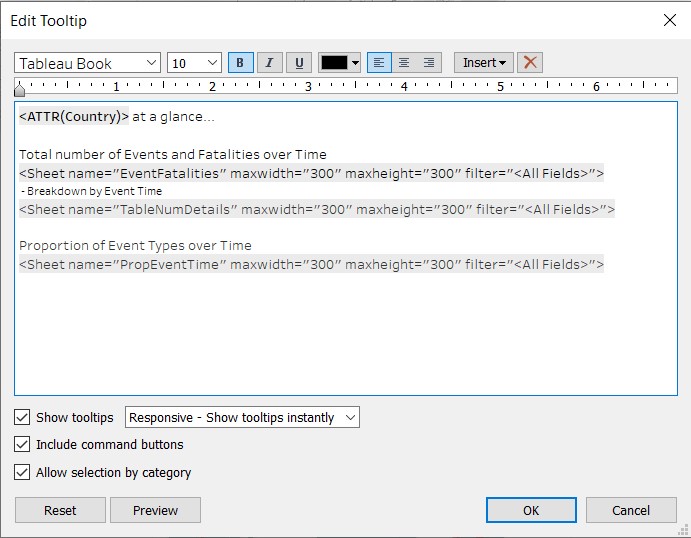Confirm with the OK button

(x=531, y=510)
